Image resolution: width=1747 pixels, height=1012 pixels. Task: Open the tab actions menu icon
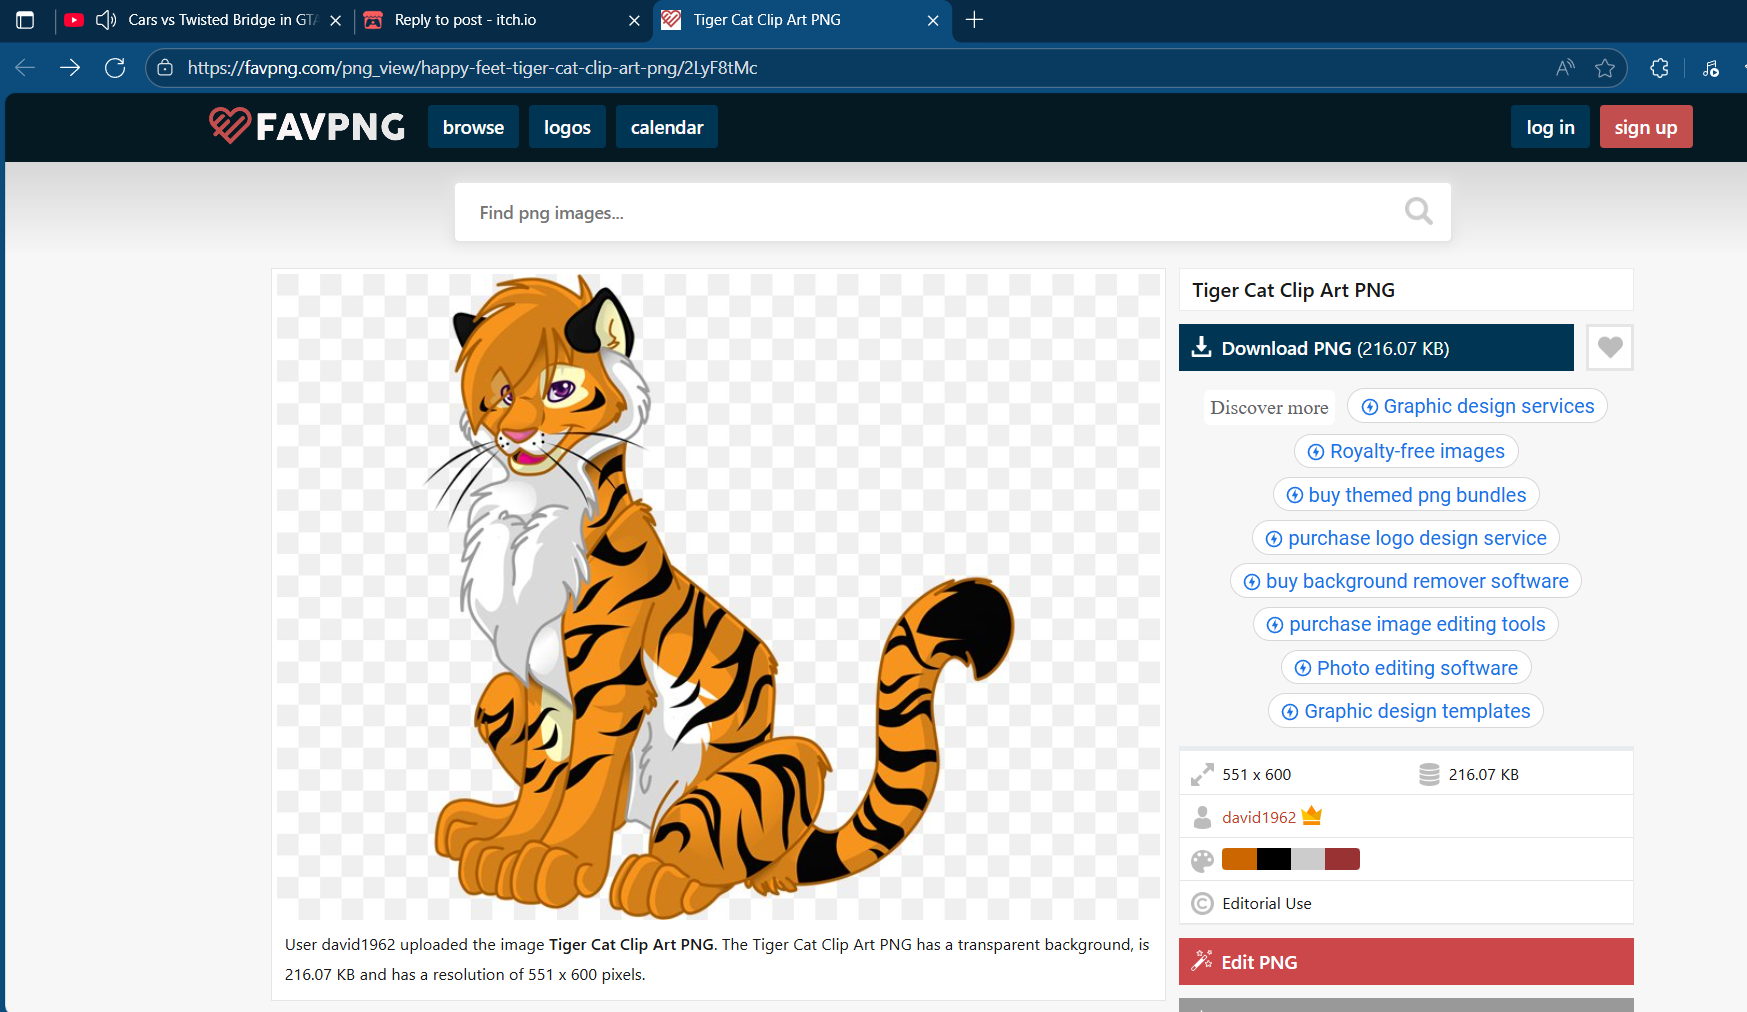pos(25,20)
